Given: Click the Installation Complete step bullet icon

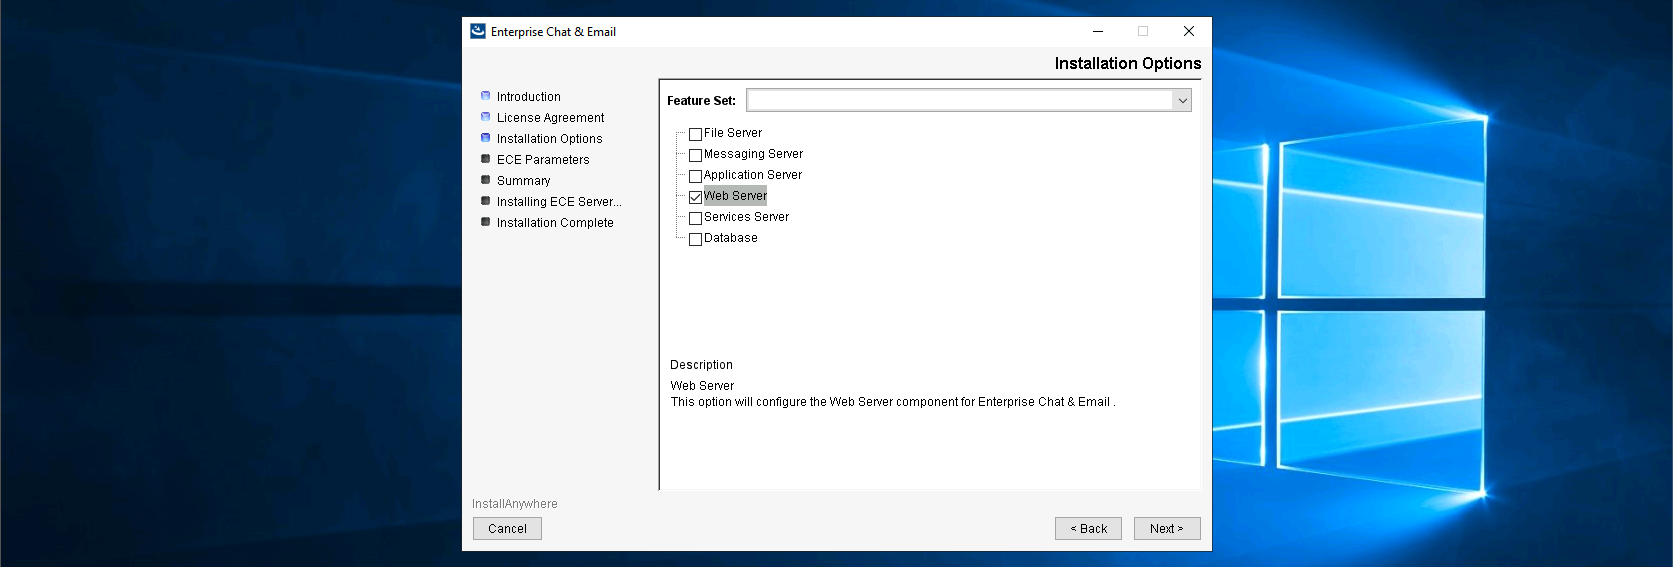Looking at the screenshot, I should [x=486, y=222].
